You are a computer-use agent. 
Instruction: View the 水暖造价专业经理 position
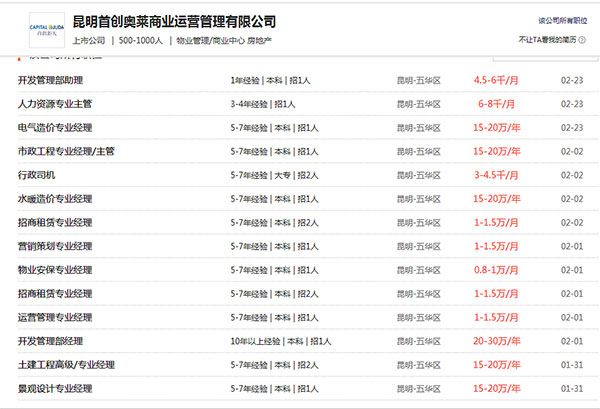click(x=55, y=199)
